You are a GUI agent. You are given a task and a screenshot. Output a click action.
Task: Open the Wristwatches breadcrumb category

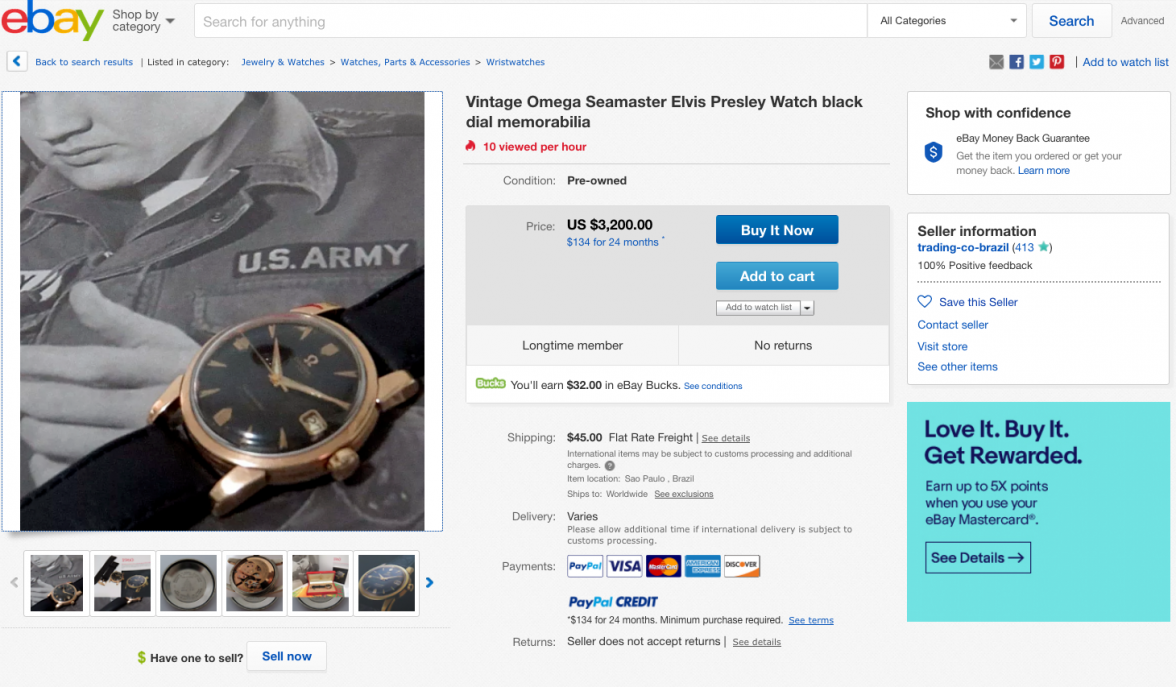click(x=515, y=62)
